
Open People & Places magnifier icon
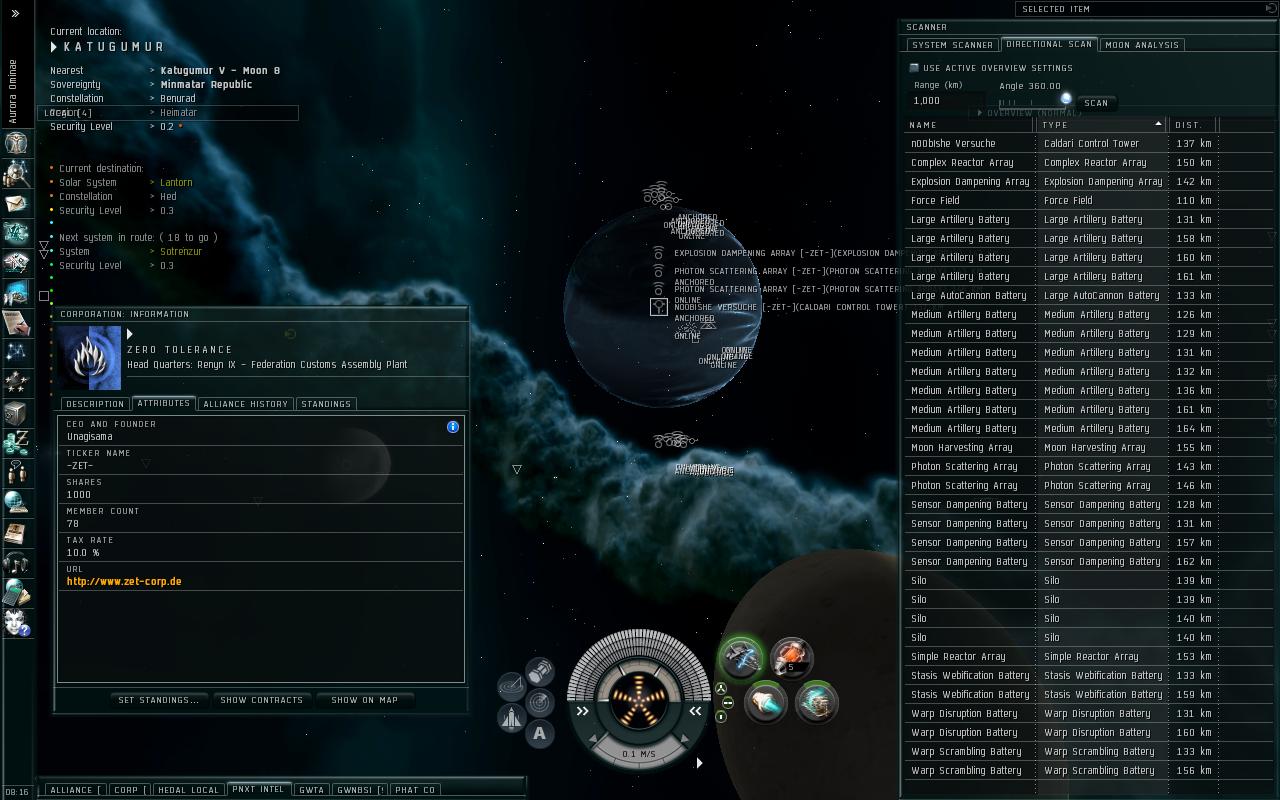tap(16, 172)
